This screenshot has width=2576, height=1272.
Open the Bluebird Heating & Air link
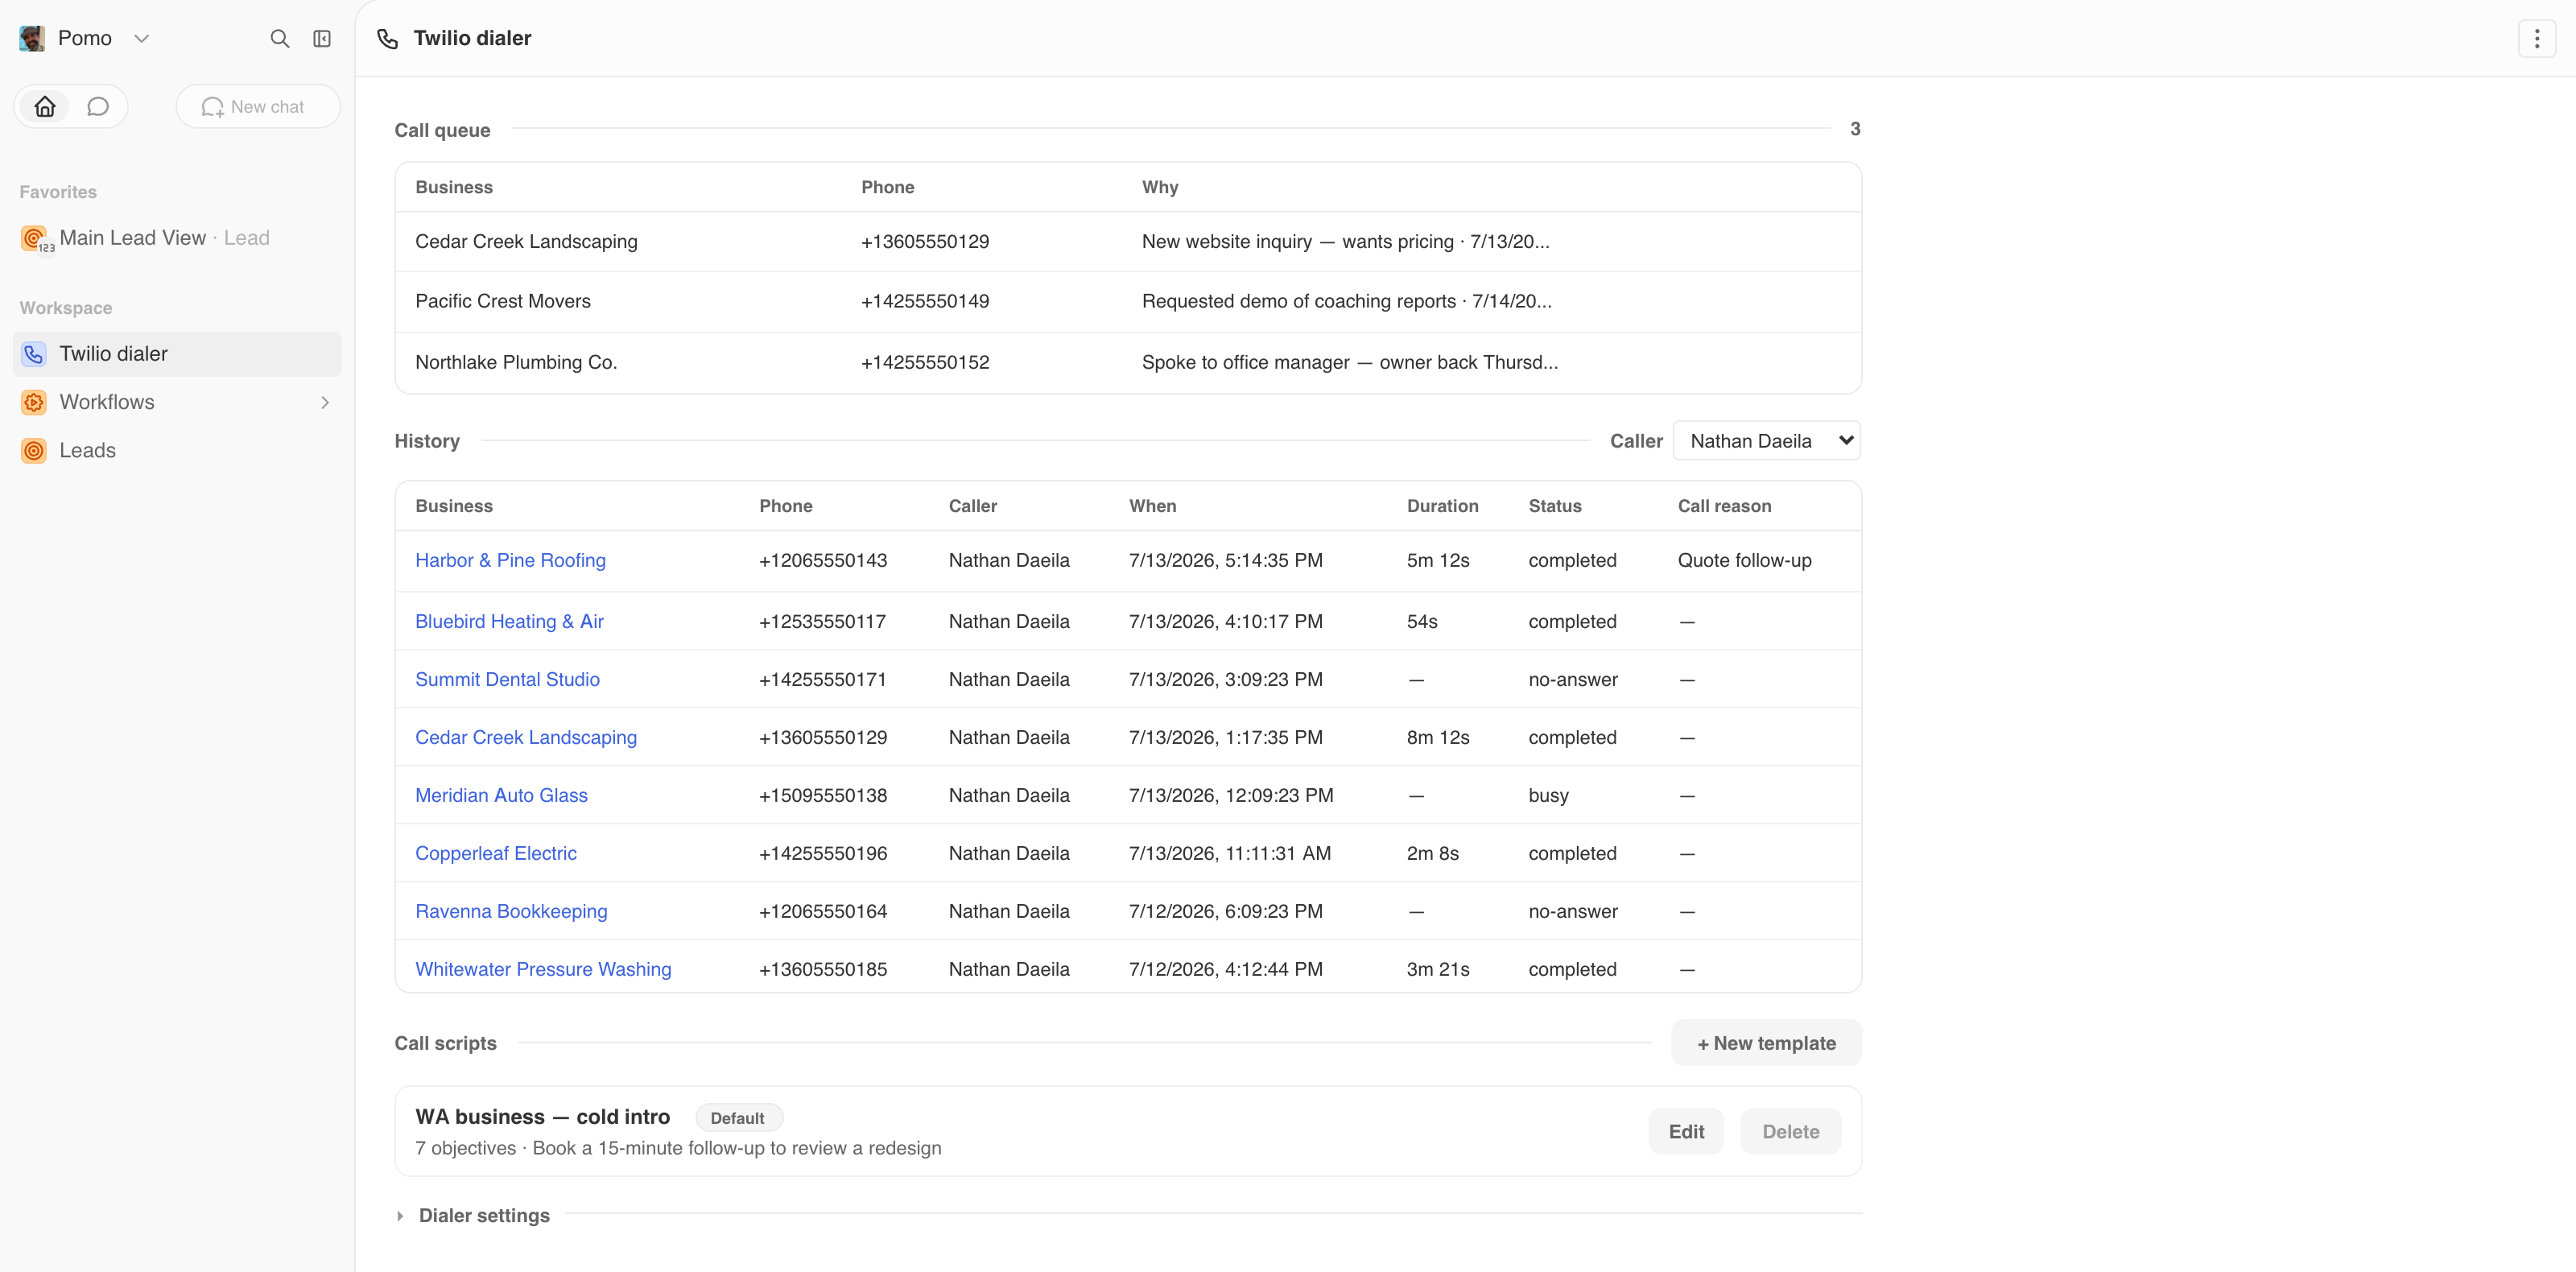(509, 621)
